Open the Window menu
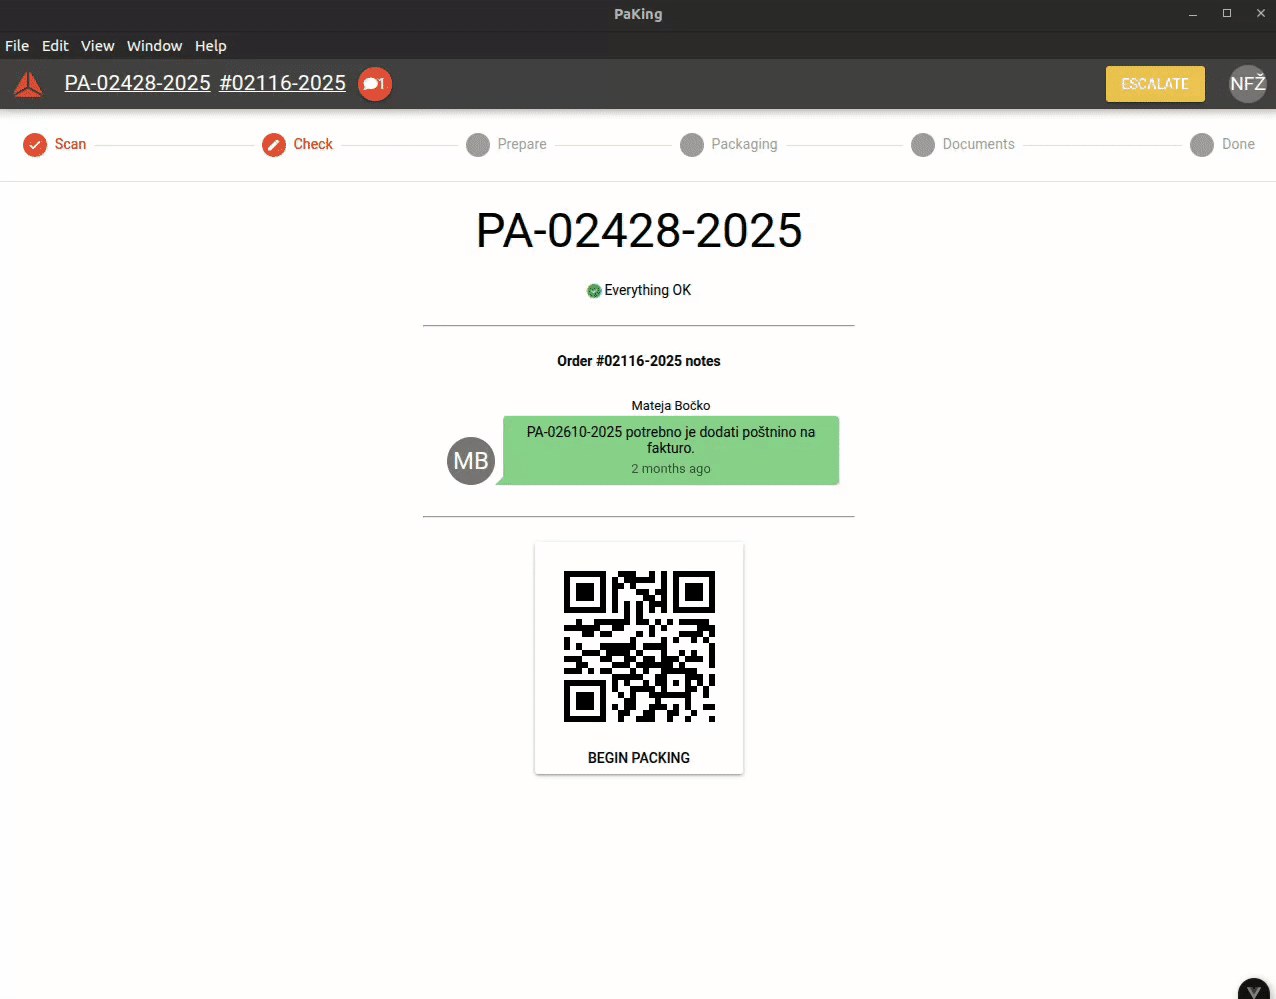The height and width of the screenshot is (999, 1276). click(x=154, y=46)
